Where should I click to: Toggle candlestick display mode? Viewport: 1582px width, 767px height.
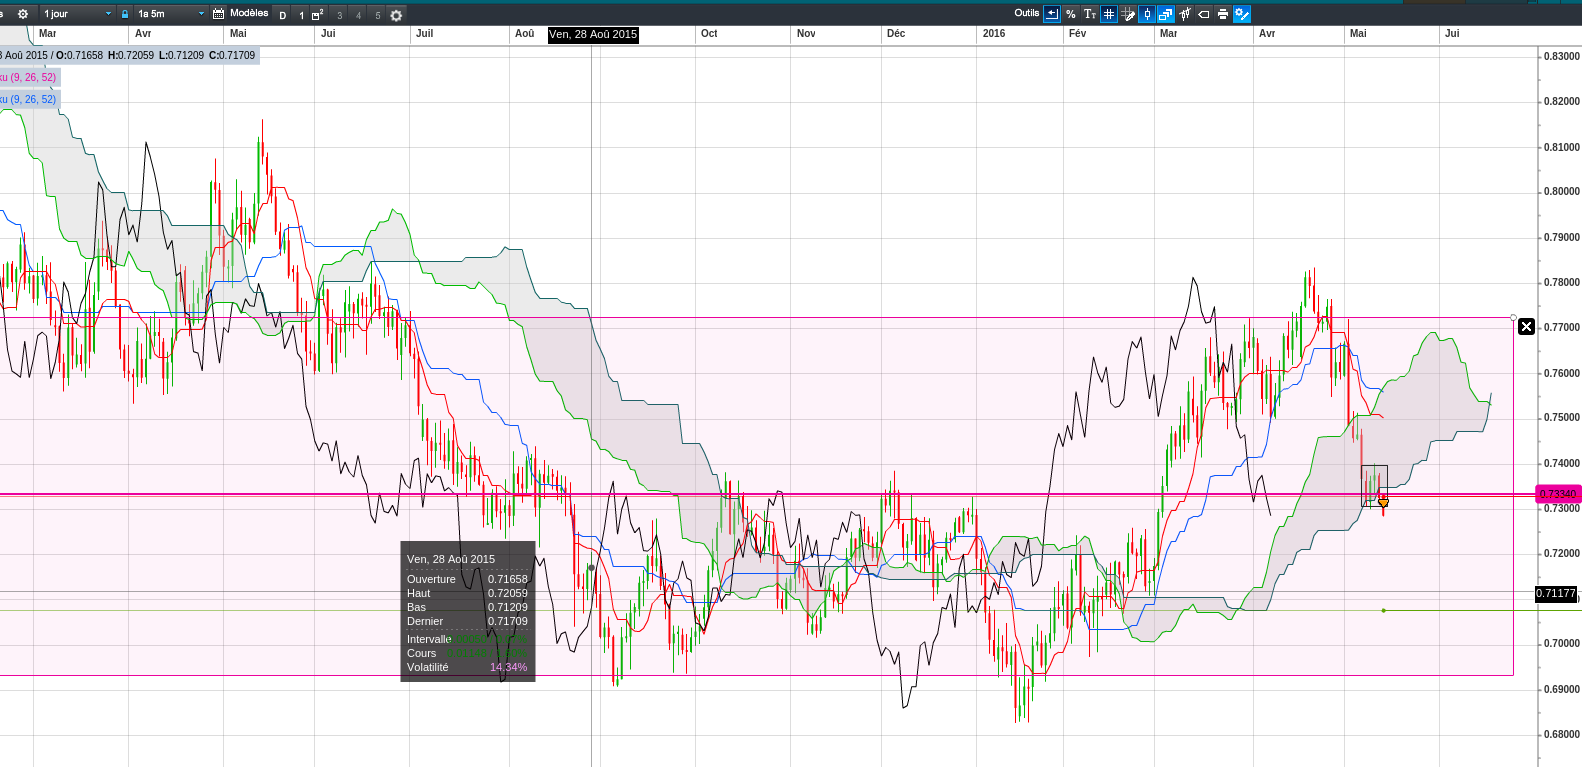click(1147, 14)
